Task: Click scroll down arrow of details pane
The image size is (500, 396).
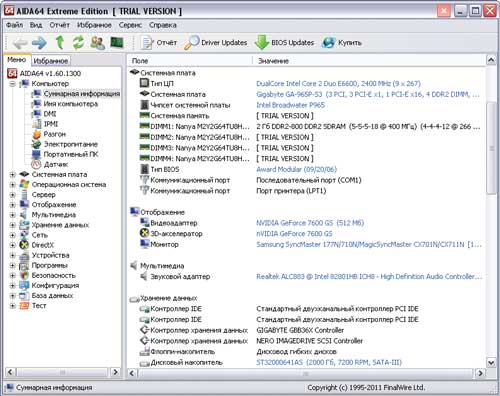Action: tap(491, 362)
